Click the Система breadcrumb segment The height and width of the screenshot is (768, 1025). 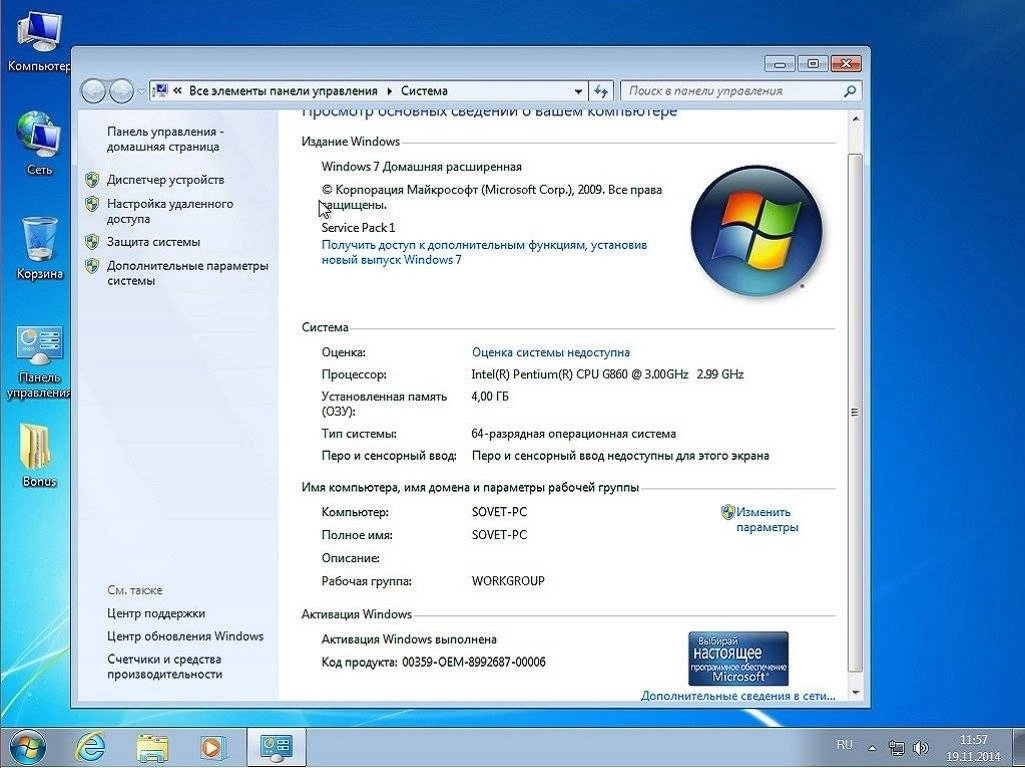click(424, 91)
